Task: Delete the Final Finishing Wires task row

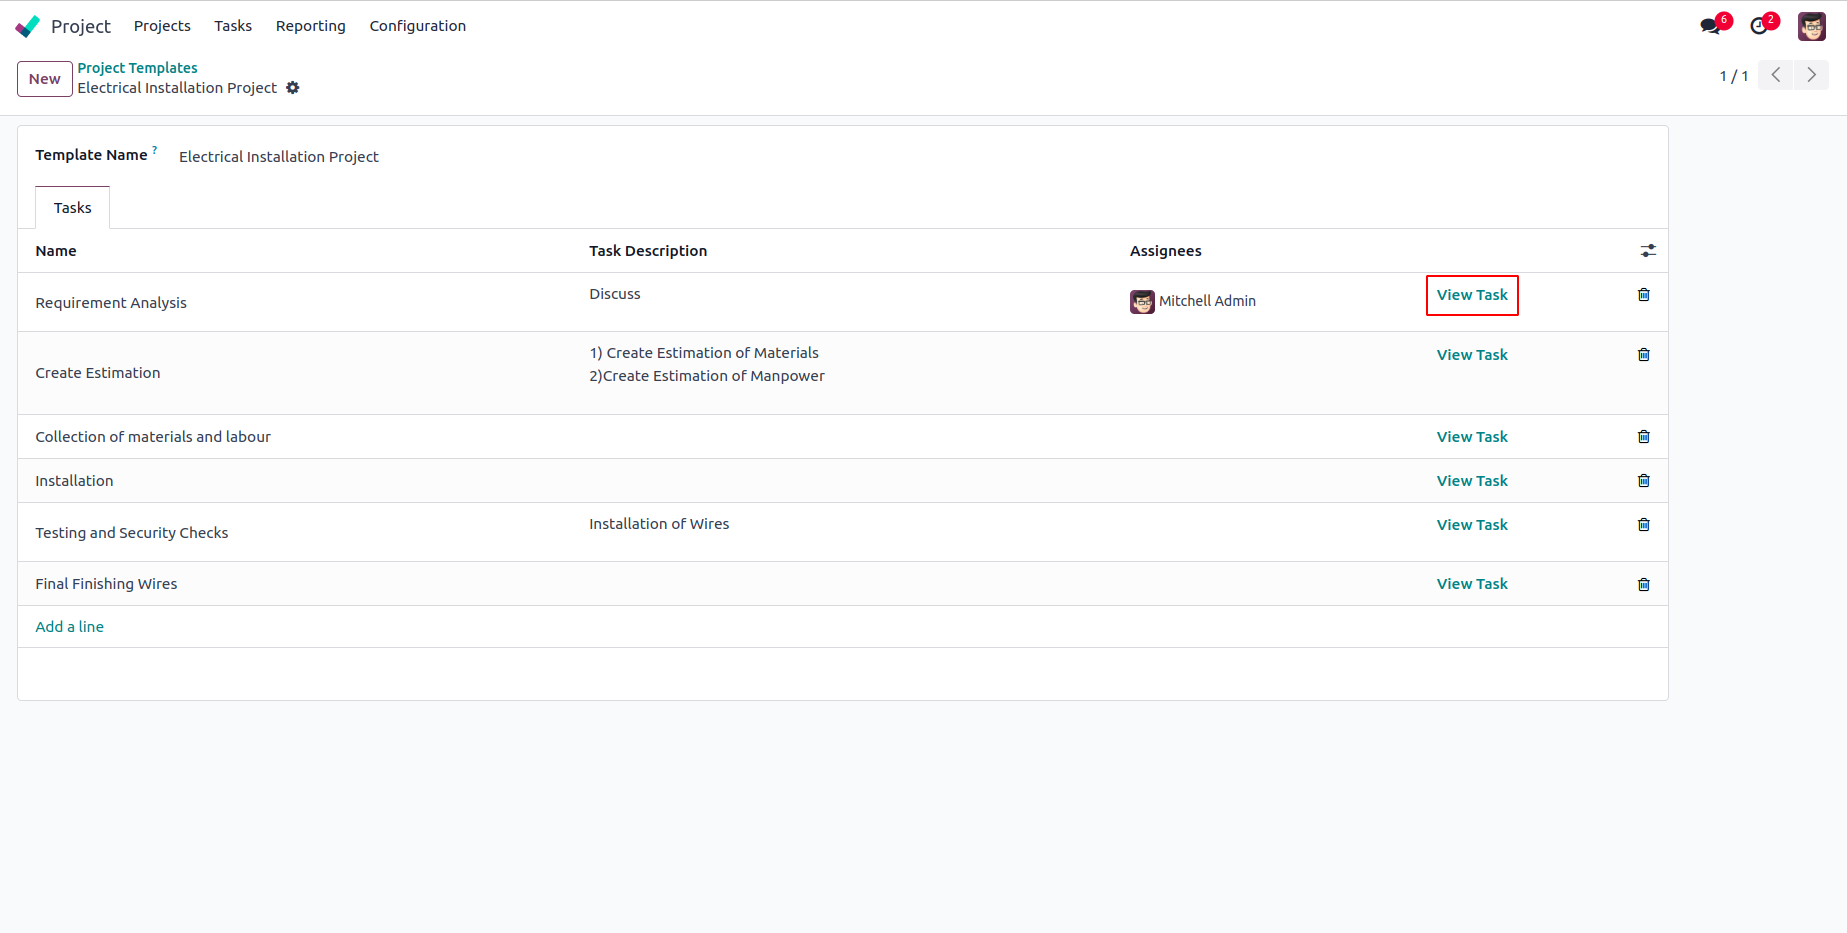Action: click(x=1643, y=585)
